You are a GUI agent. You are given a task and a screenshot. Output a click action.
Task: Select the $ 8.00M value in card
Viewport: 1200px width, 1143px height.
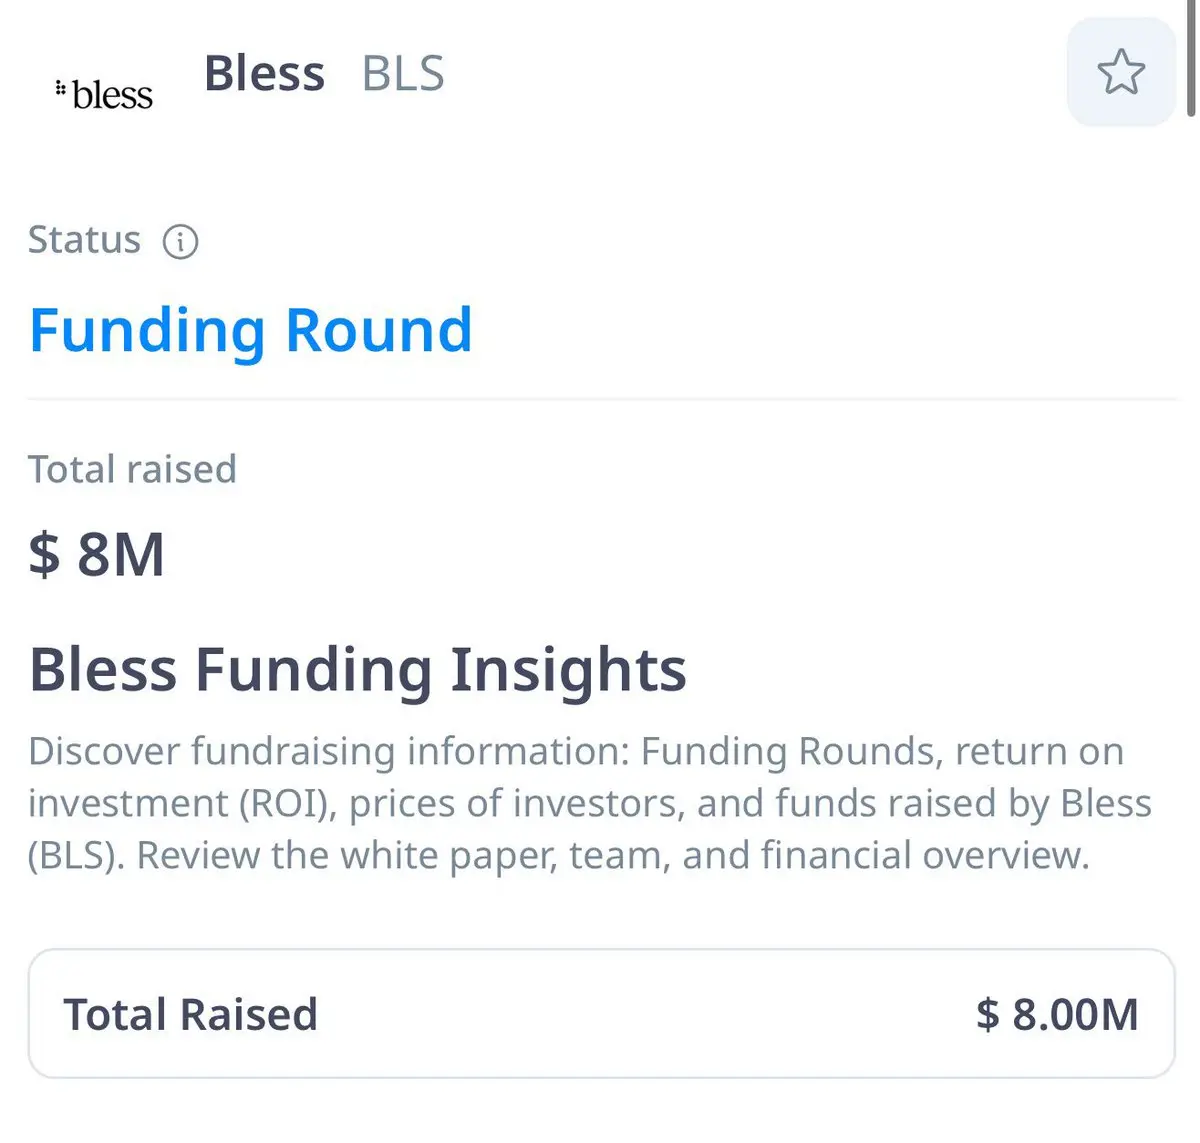tap(1057, 1014)
